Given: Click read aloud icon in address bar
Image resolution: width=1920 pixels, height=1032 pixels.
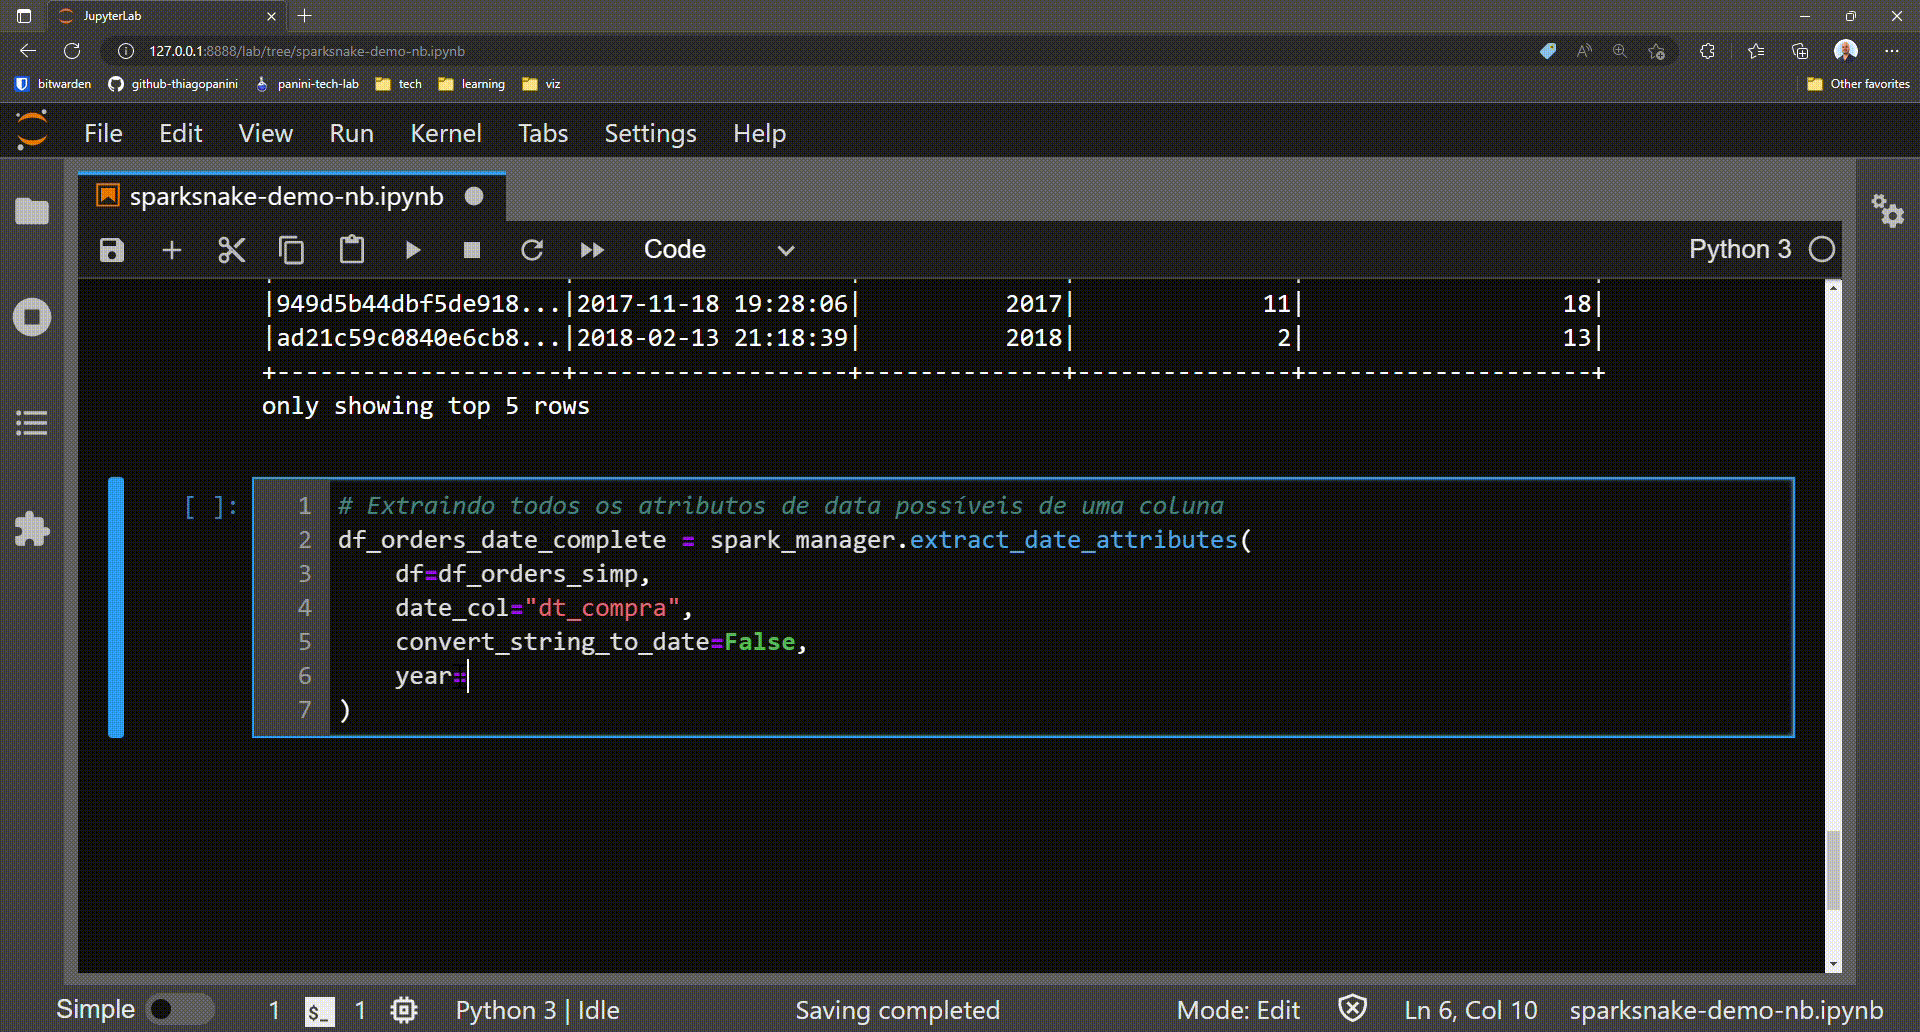Looking at the screenshot, I should point(1584,51).
